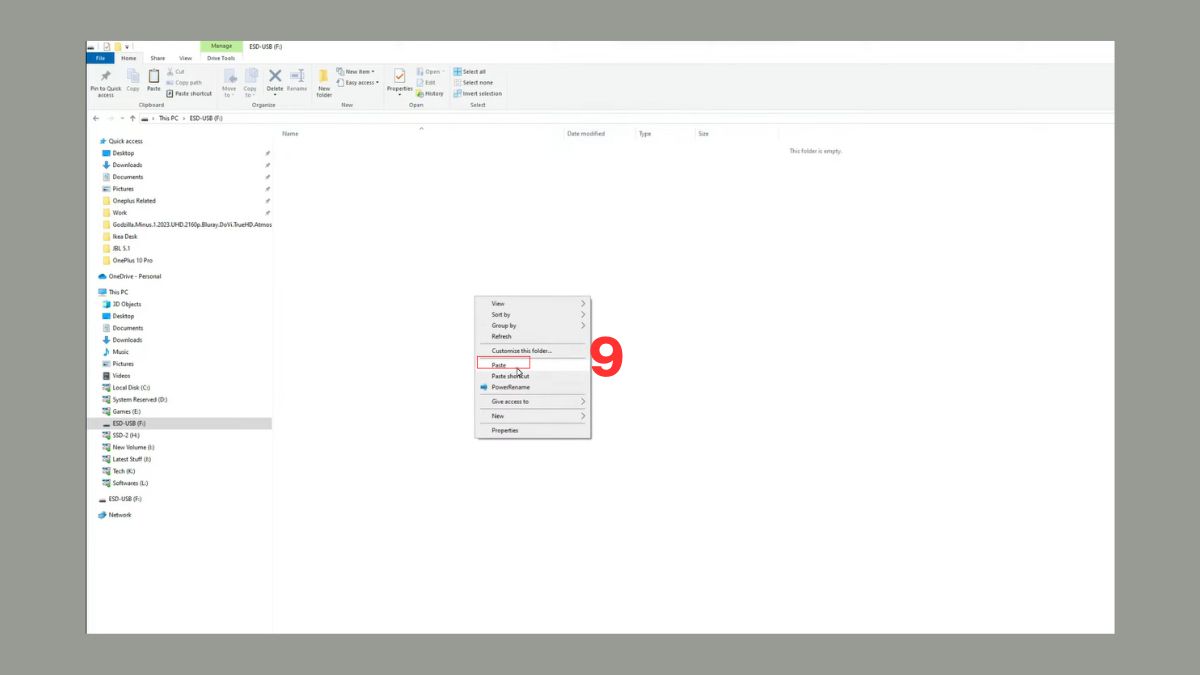
Task: Open the Easy access dropdown
Action: (356, 82)
